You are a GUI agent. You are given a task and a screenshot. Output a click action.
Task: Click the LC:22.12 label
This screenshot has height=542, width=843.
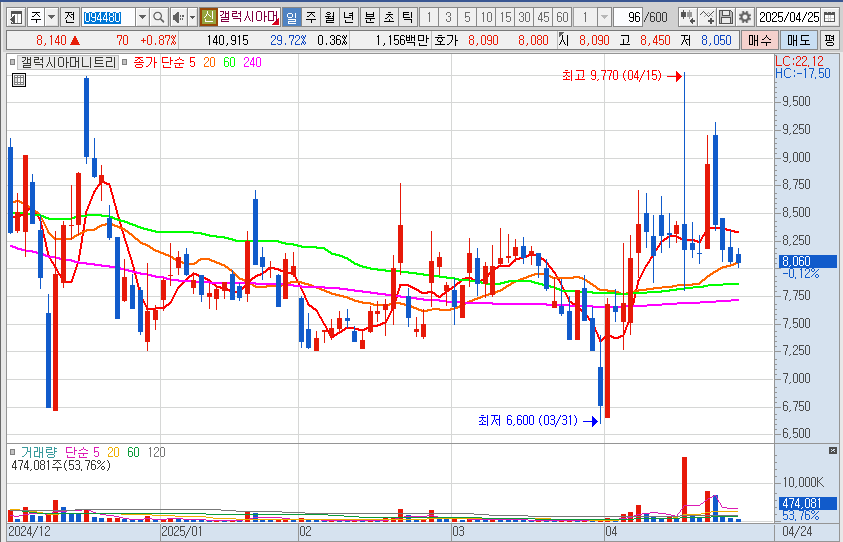pyautogui.click(x=799, y=61)
